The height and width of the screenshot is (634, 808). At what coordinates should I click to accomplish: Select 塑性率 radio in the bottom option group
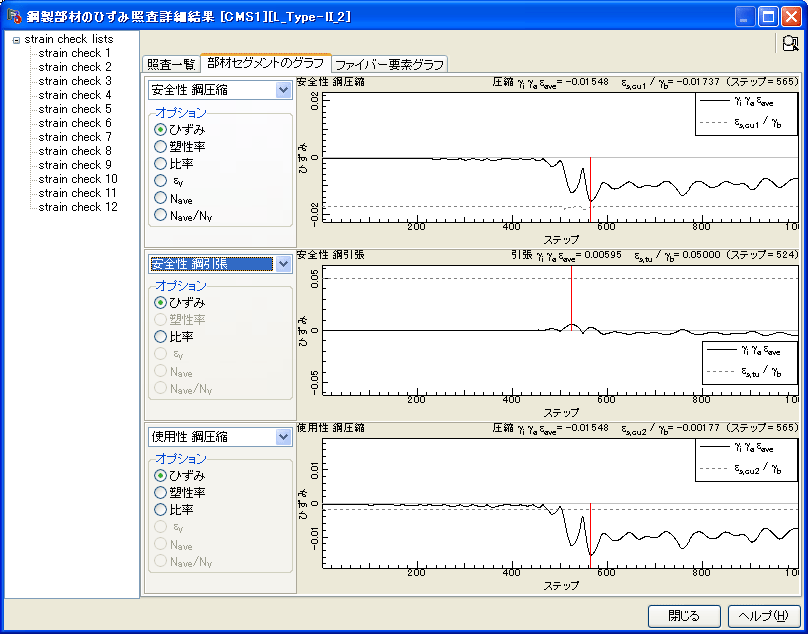(x=160, y=492)
